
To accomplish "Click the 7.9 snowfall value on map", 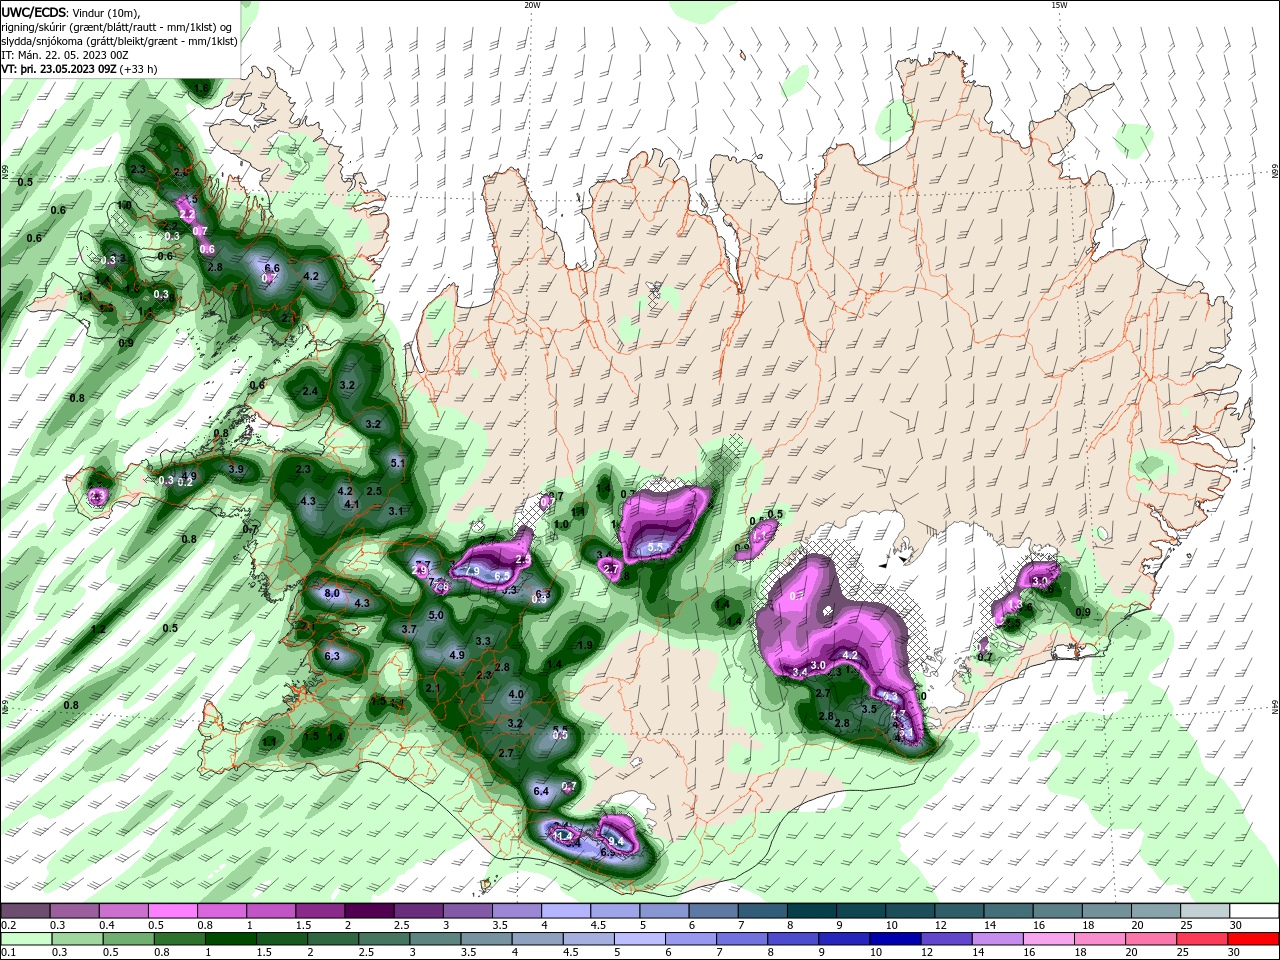I will 474,570.
